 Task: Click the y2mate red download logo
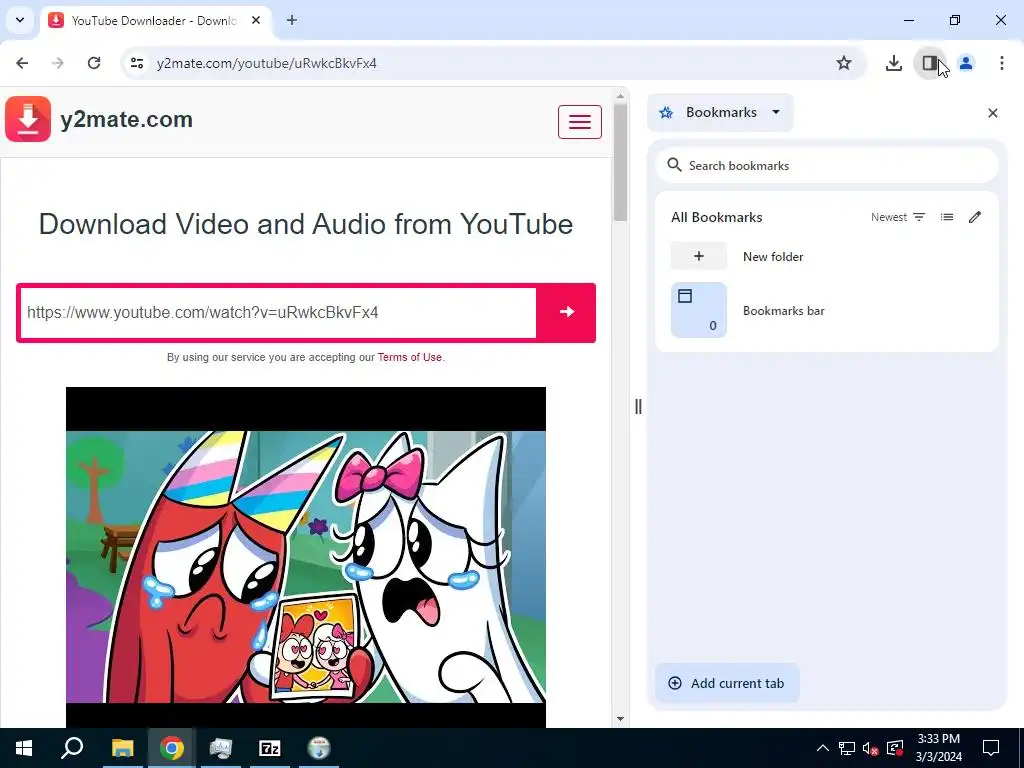point(28,119)
